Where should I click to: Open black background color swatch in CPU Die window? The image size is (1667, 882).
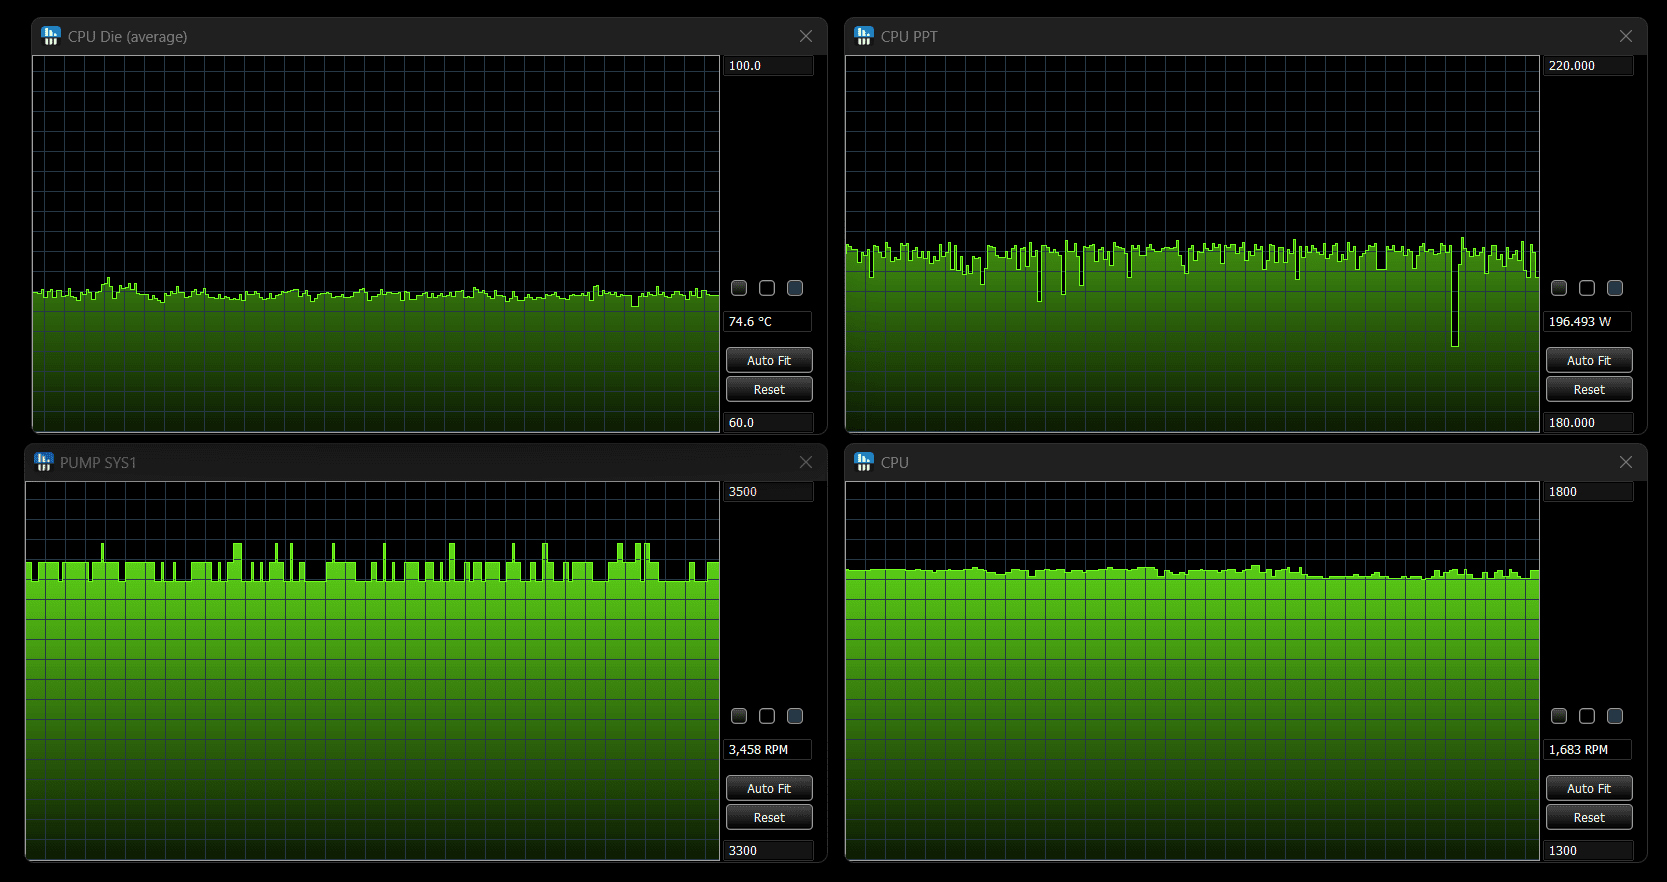coord(767,288)
